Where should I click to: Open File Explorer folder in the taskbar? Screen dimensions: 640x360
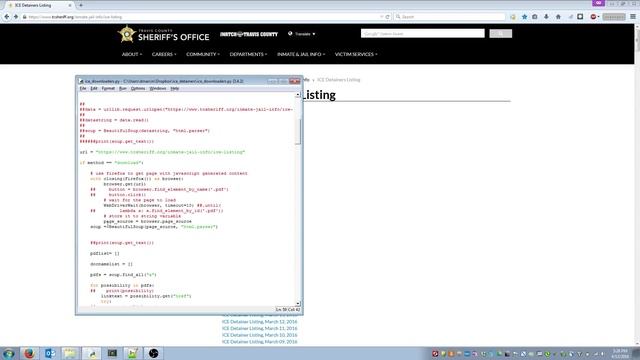tap(71, 353)
